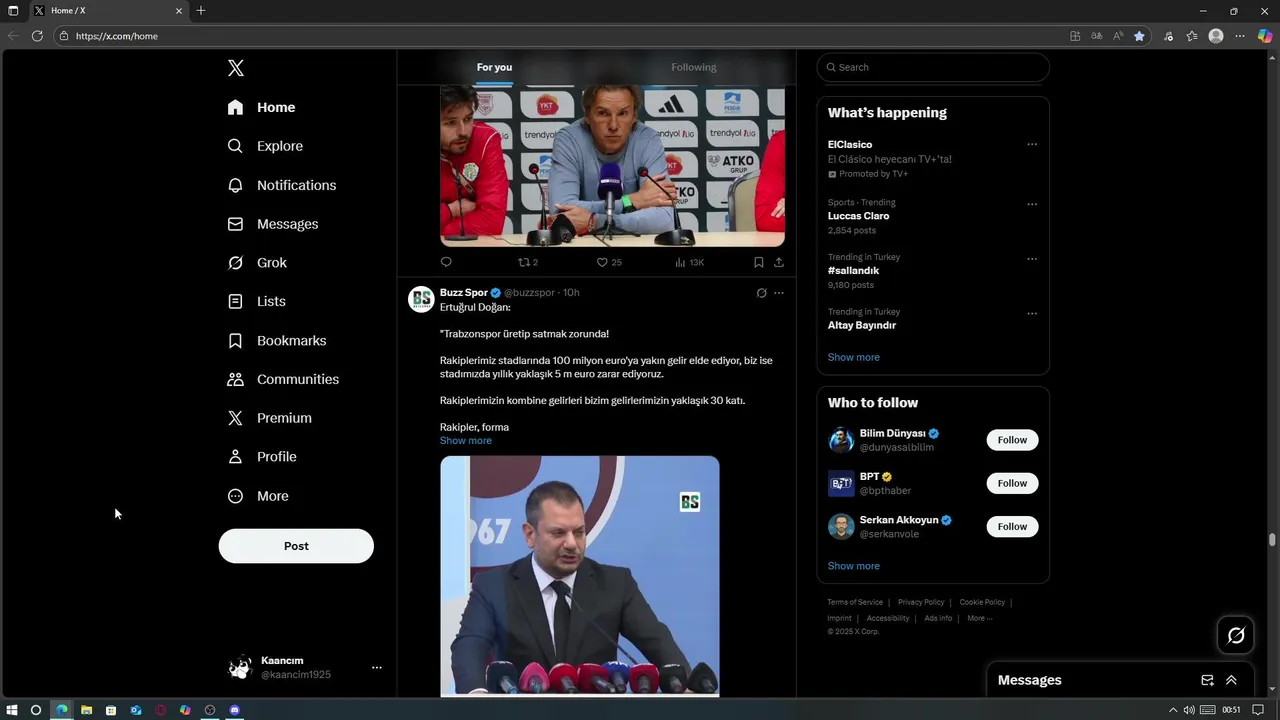This screenshot has width=1280, height=720.
Task: Open Privacy Policy footer link
Action: tap(921, 602)
